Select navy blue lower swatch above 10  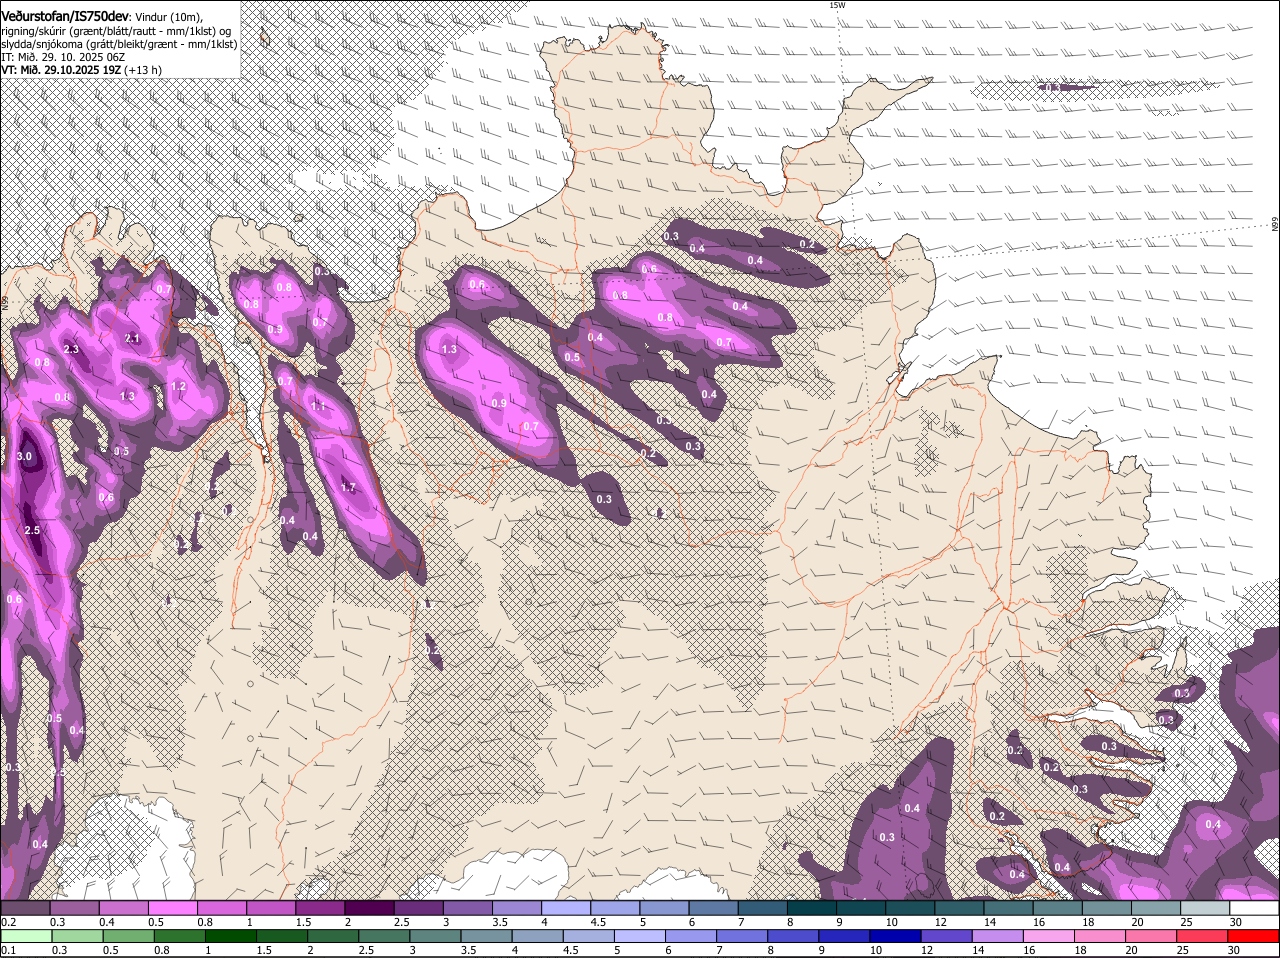coord(896,936)
